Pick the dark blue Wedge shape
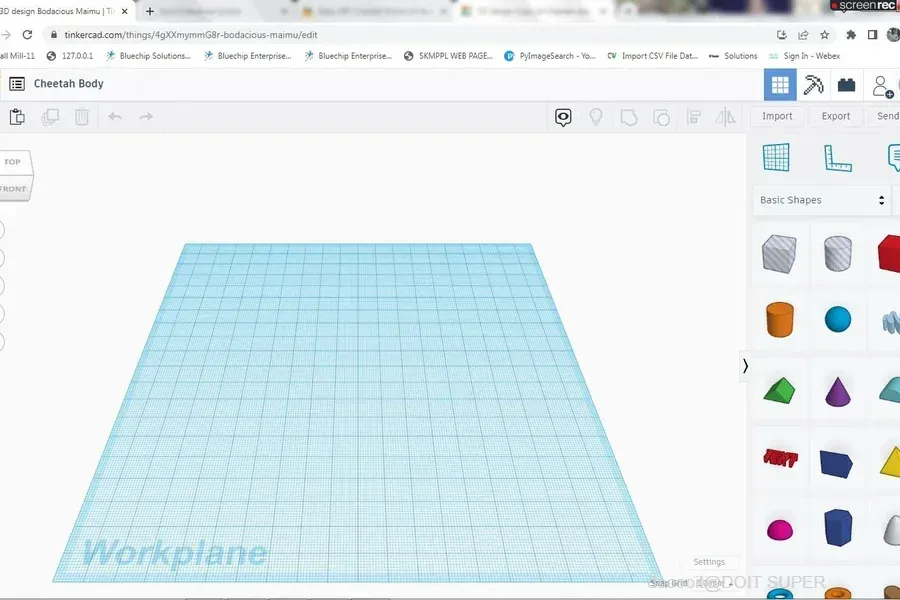The image size is (900, 600). [x=836, y=463]
